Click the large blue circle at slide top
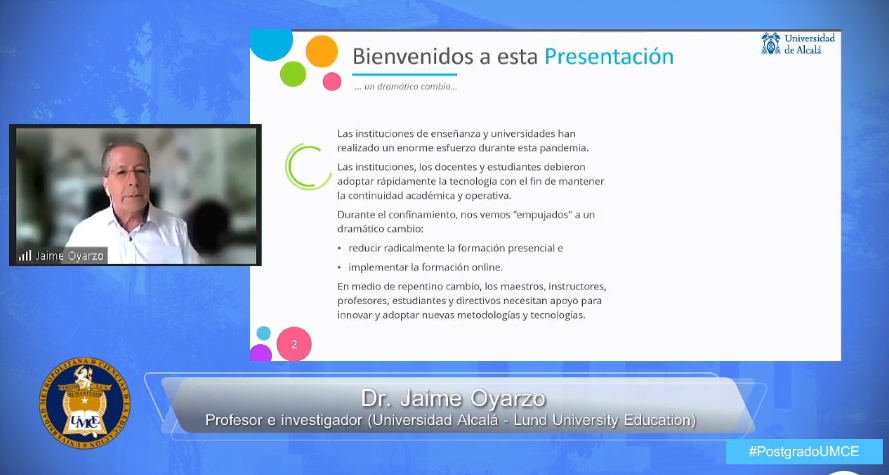This screenshot has width=889, height=475. [271, 42]
